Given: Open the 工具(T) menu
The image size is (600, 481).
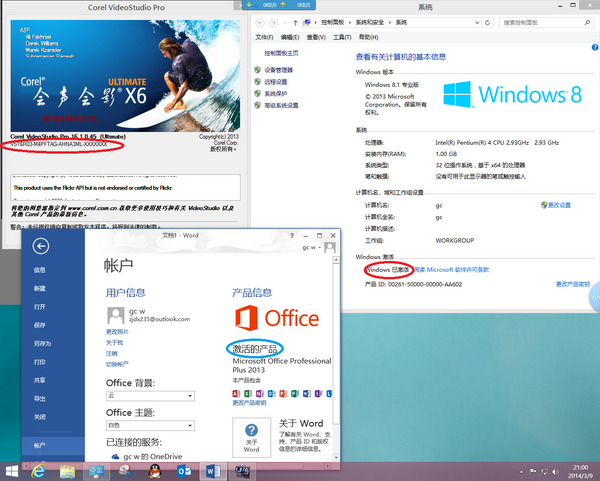Looking at the screenshot, I should point(342,37).
